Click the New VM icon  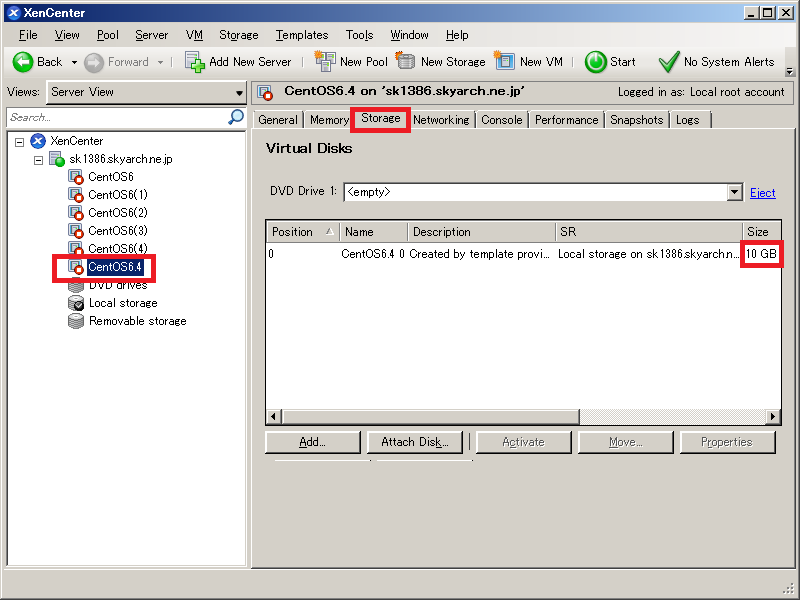(x=504, y=61)
